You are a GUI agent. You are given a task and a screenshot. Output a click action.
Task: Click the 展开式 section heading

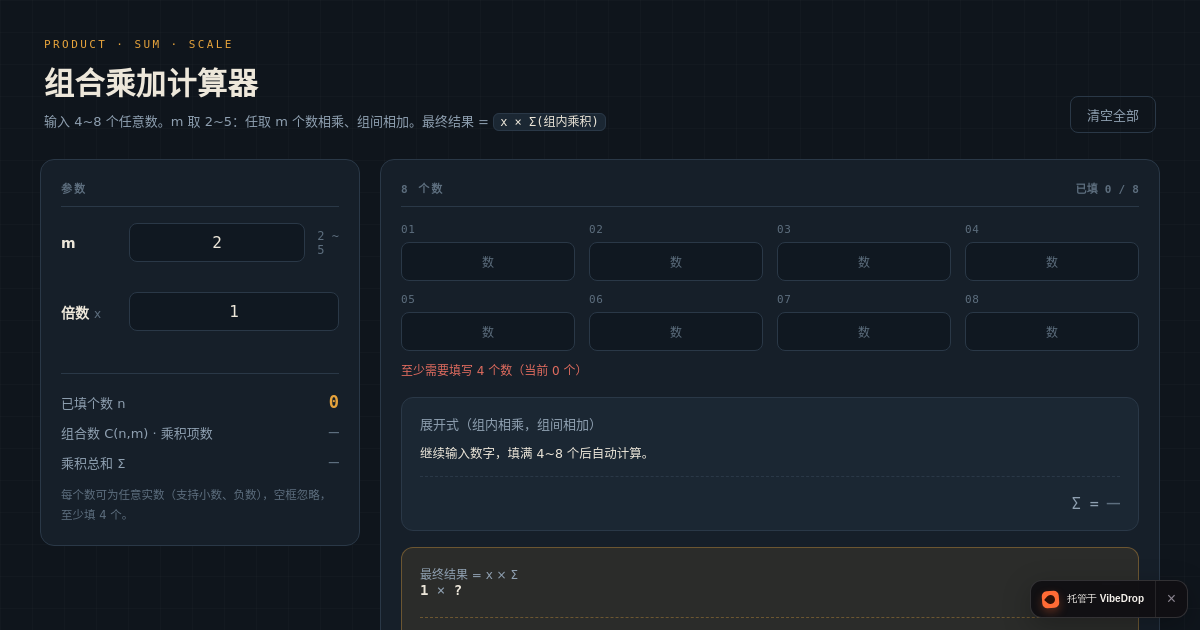click(510, 425)
